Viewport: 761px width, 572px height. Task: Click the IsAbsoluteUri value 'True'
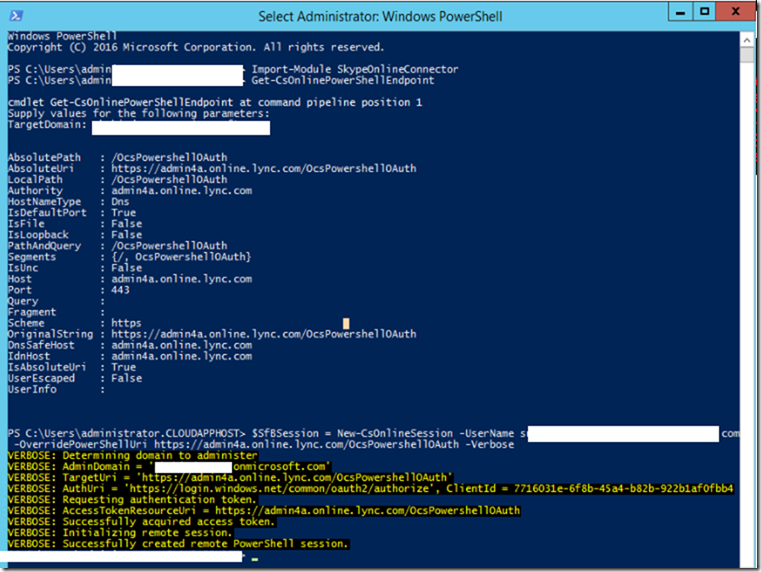click(123, 367)
